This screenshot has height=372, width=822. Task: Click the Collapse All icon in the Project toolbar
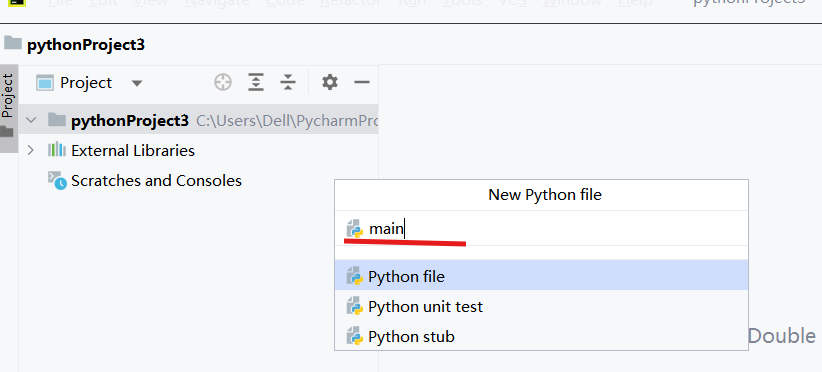(287, 82)
